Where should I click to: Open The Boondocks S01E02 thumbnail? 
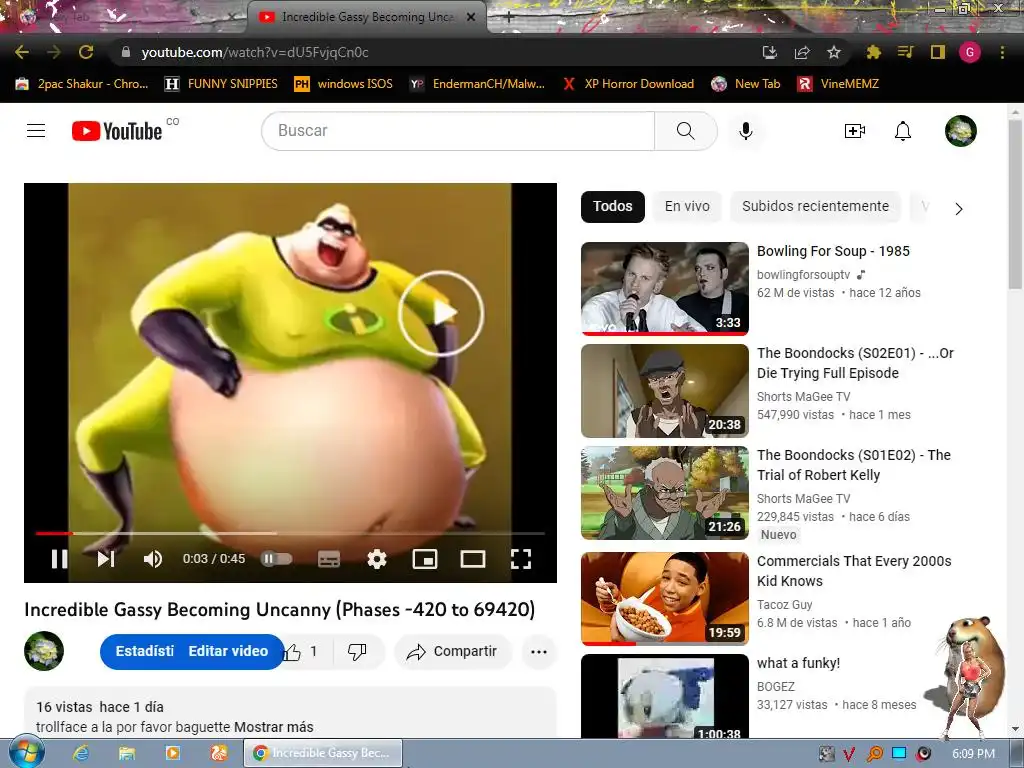(665, 493)
